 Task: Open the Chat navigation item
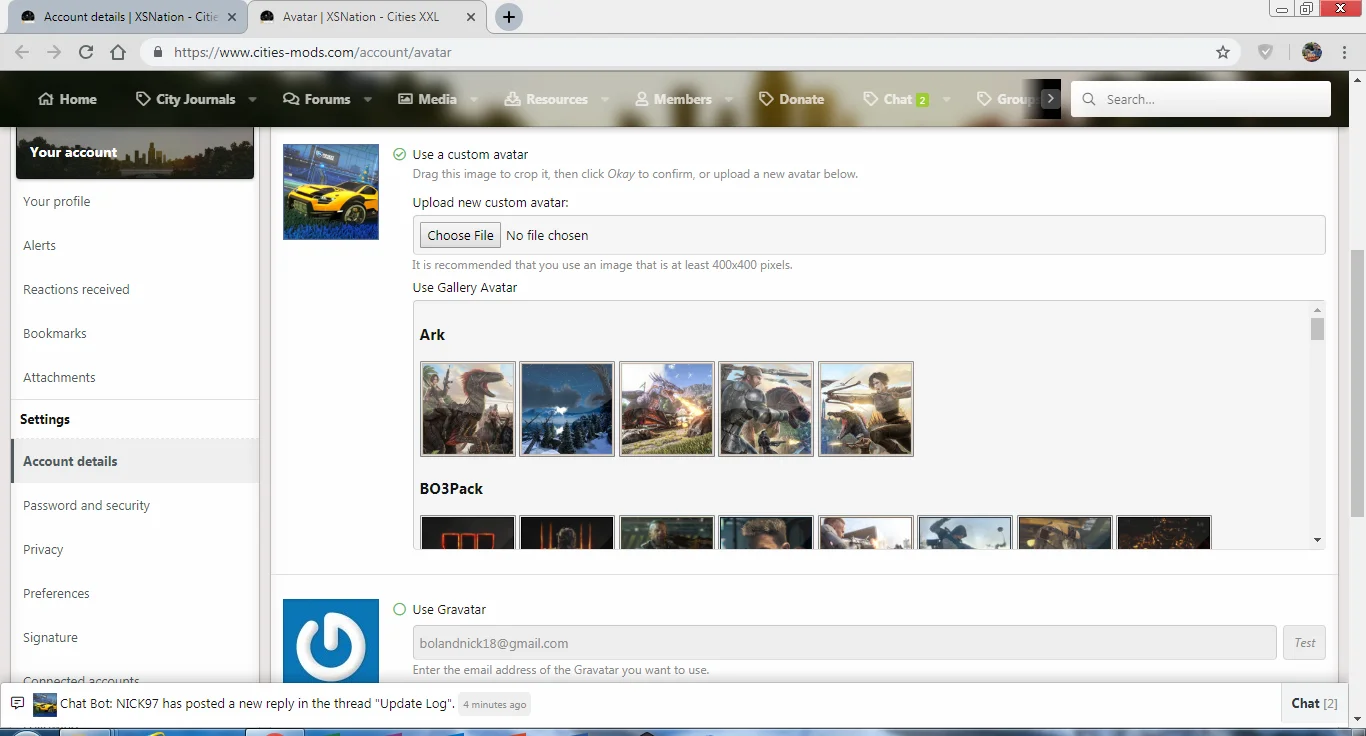pyautogui.click(x=897, y=99)
